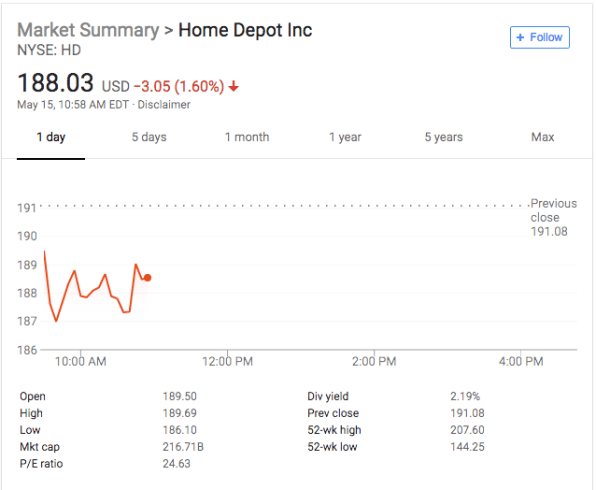Show the 1 year chart

coord(345,137)
